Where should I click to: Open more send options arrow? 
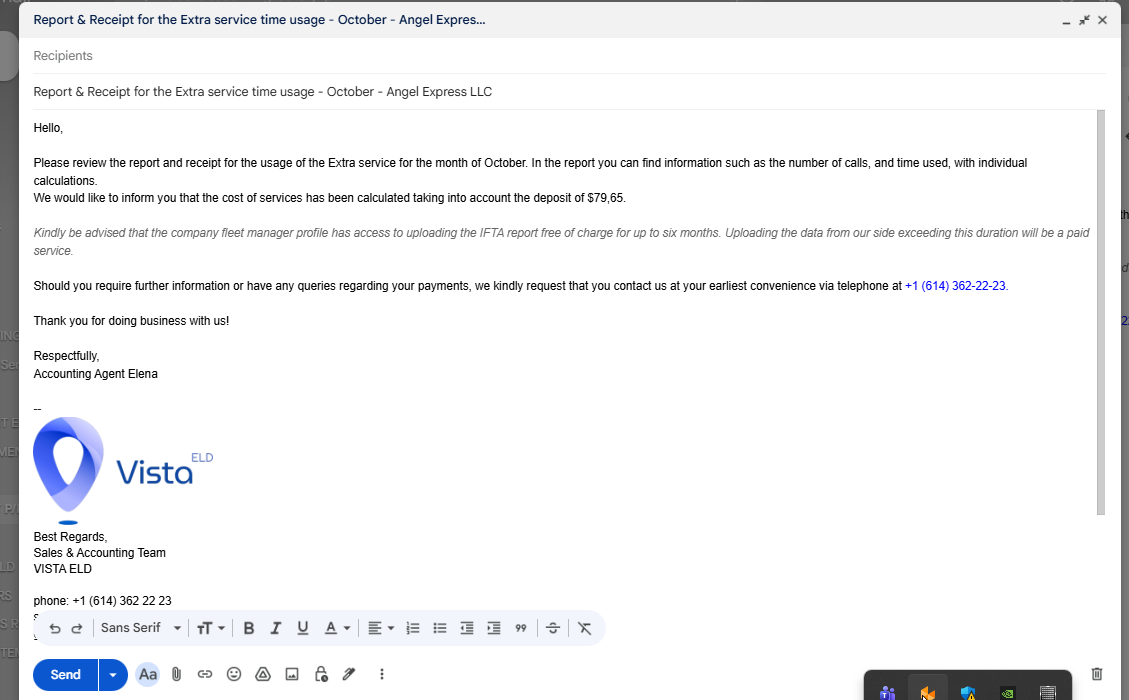tap(113, 675)
